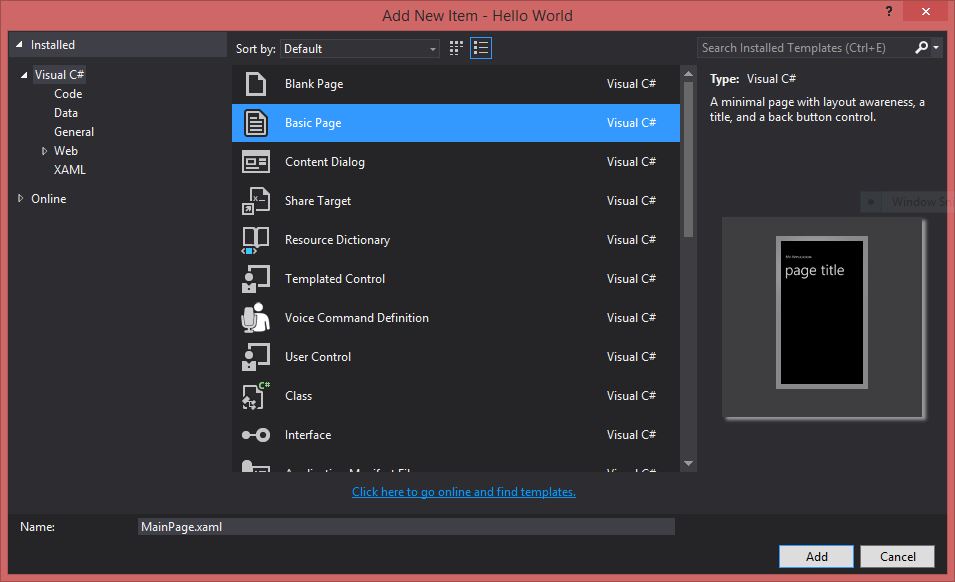Click the search magnifier icon

click(922, 47)
